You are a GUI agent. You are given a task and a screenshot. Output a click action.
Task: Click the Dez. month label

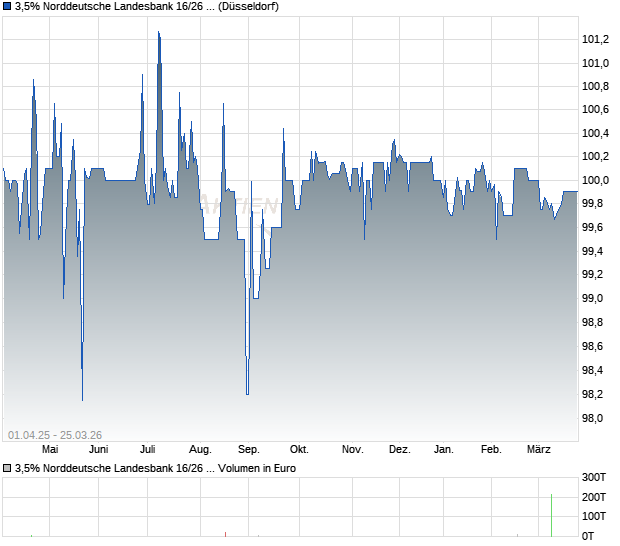[399, 449]
